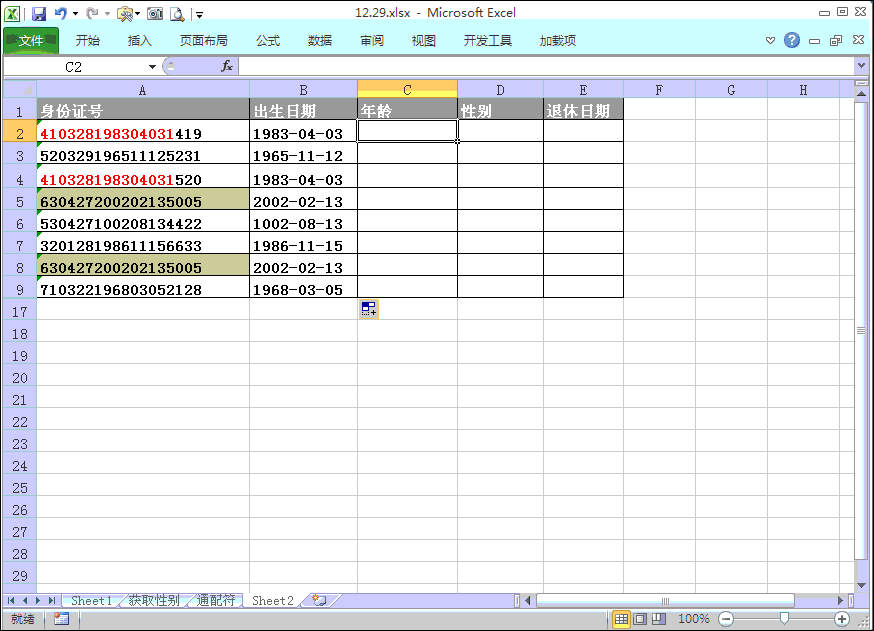
Task: Click the Auto Fill Options icon
Action: 368,308
